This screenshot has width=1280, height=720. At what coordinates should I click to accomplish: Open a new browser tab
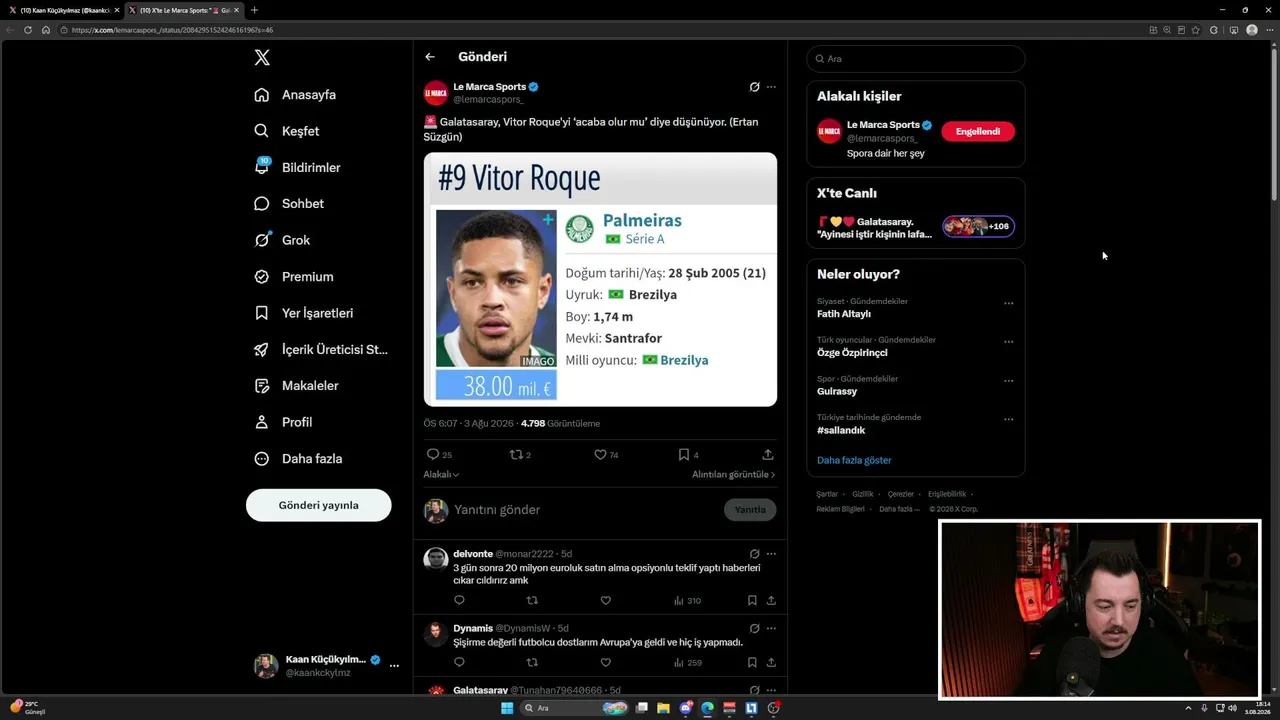(x=254, y=10)
